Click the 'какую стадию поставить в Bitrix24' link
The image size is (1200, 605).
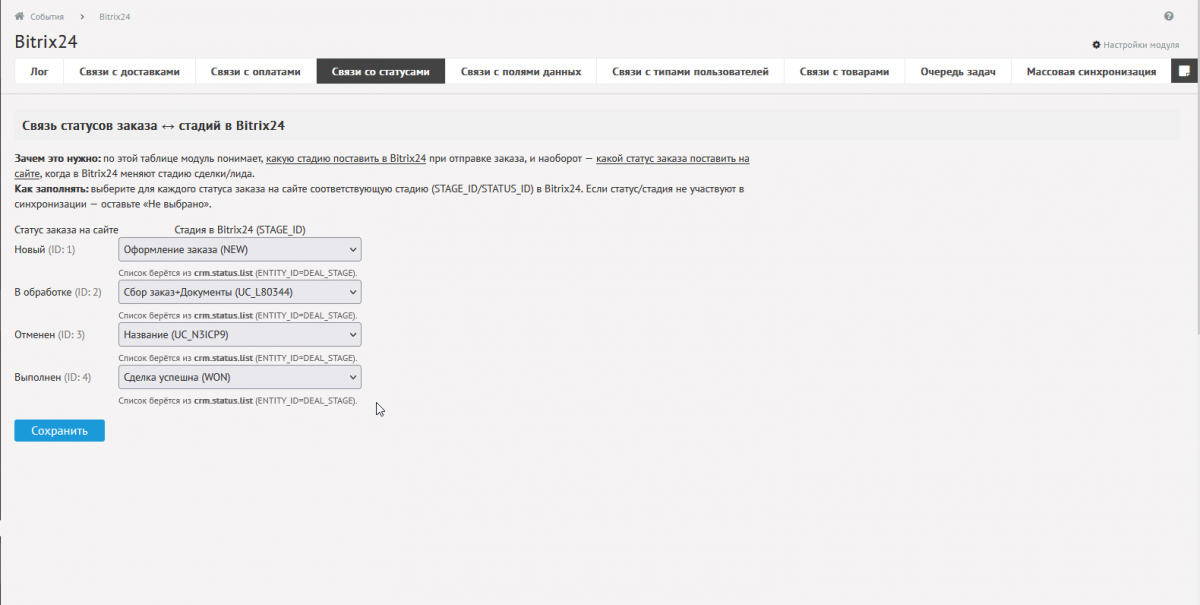346,158
